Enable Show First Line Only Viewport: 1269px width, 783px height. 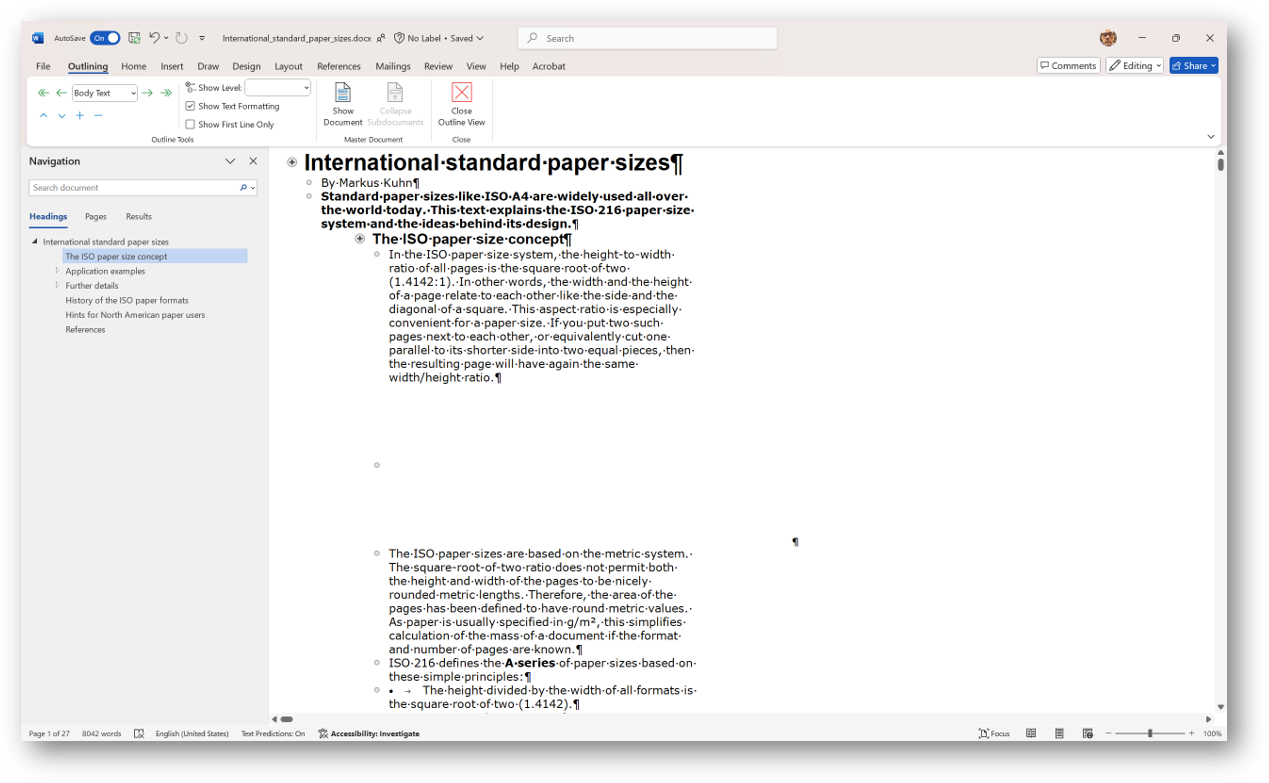[x=190, y=124]
